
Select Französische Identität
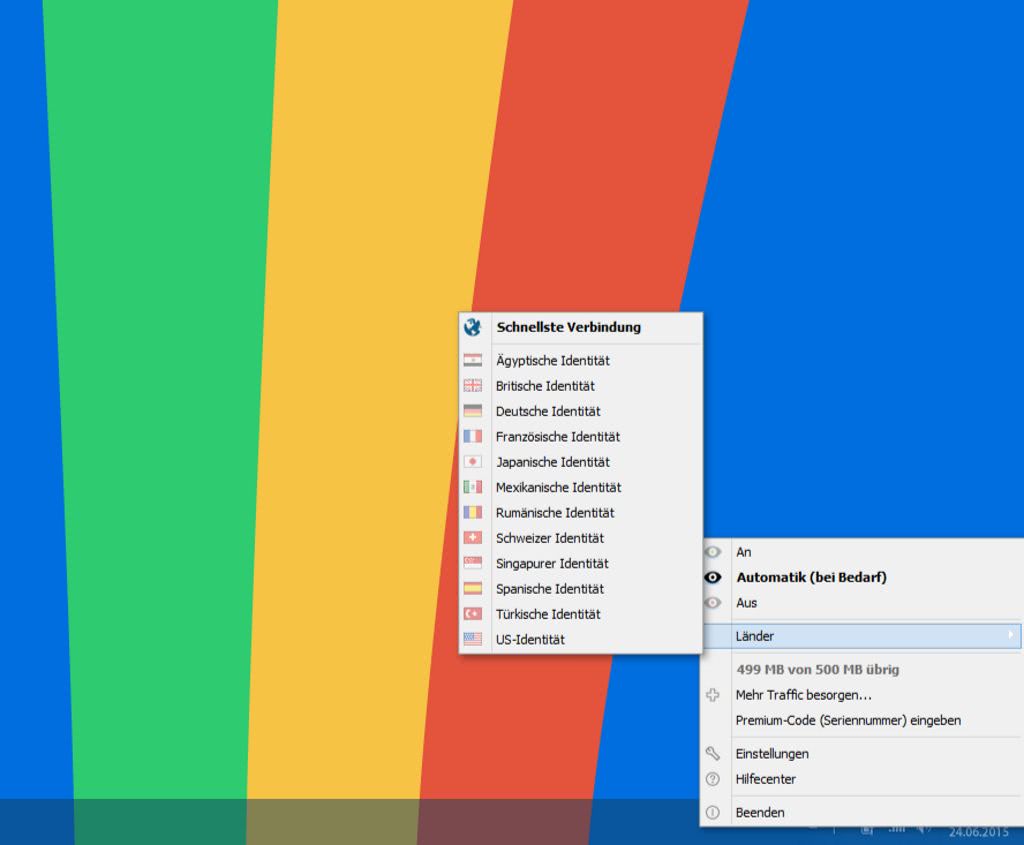(557, 437)
